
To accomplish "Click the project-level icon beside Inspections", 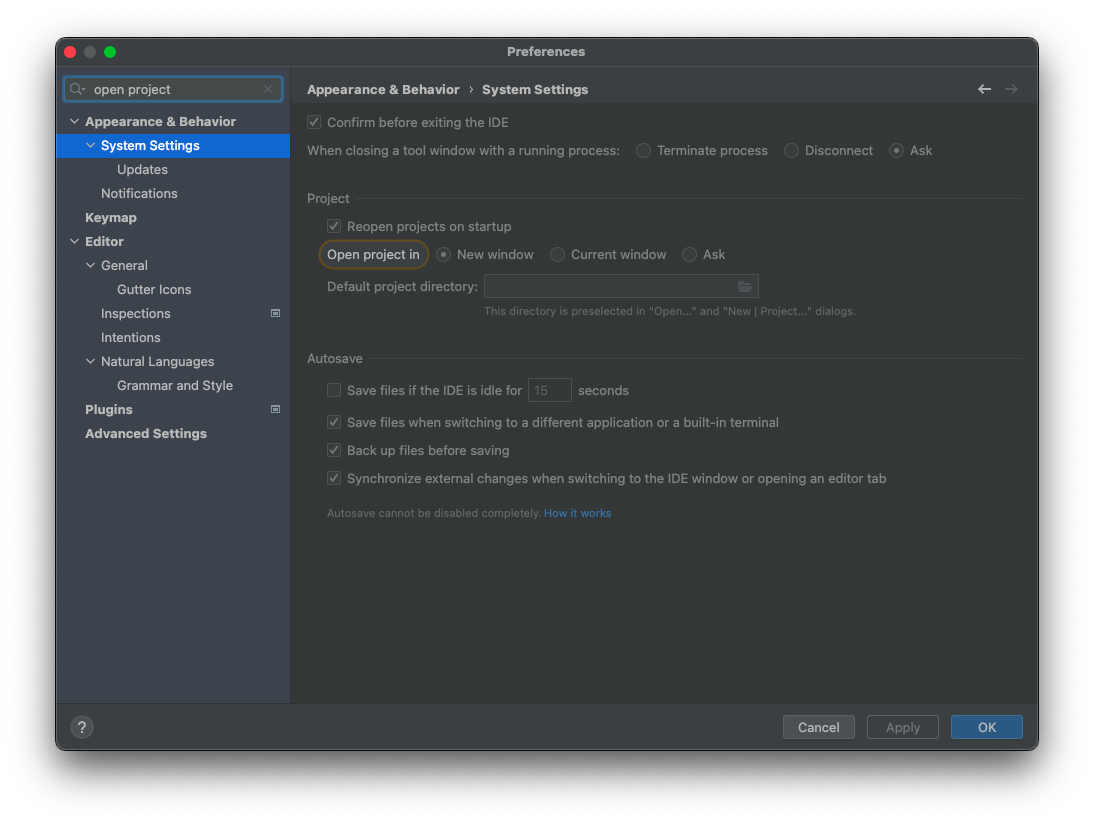I will coord(276,313).
